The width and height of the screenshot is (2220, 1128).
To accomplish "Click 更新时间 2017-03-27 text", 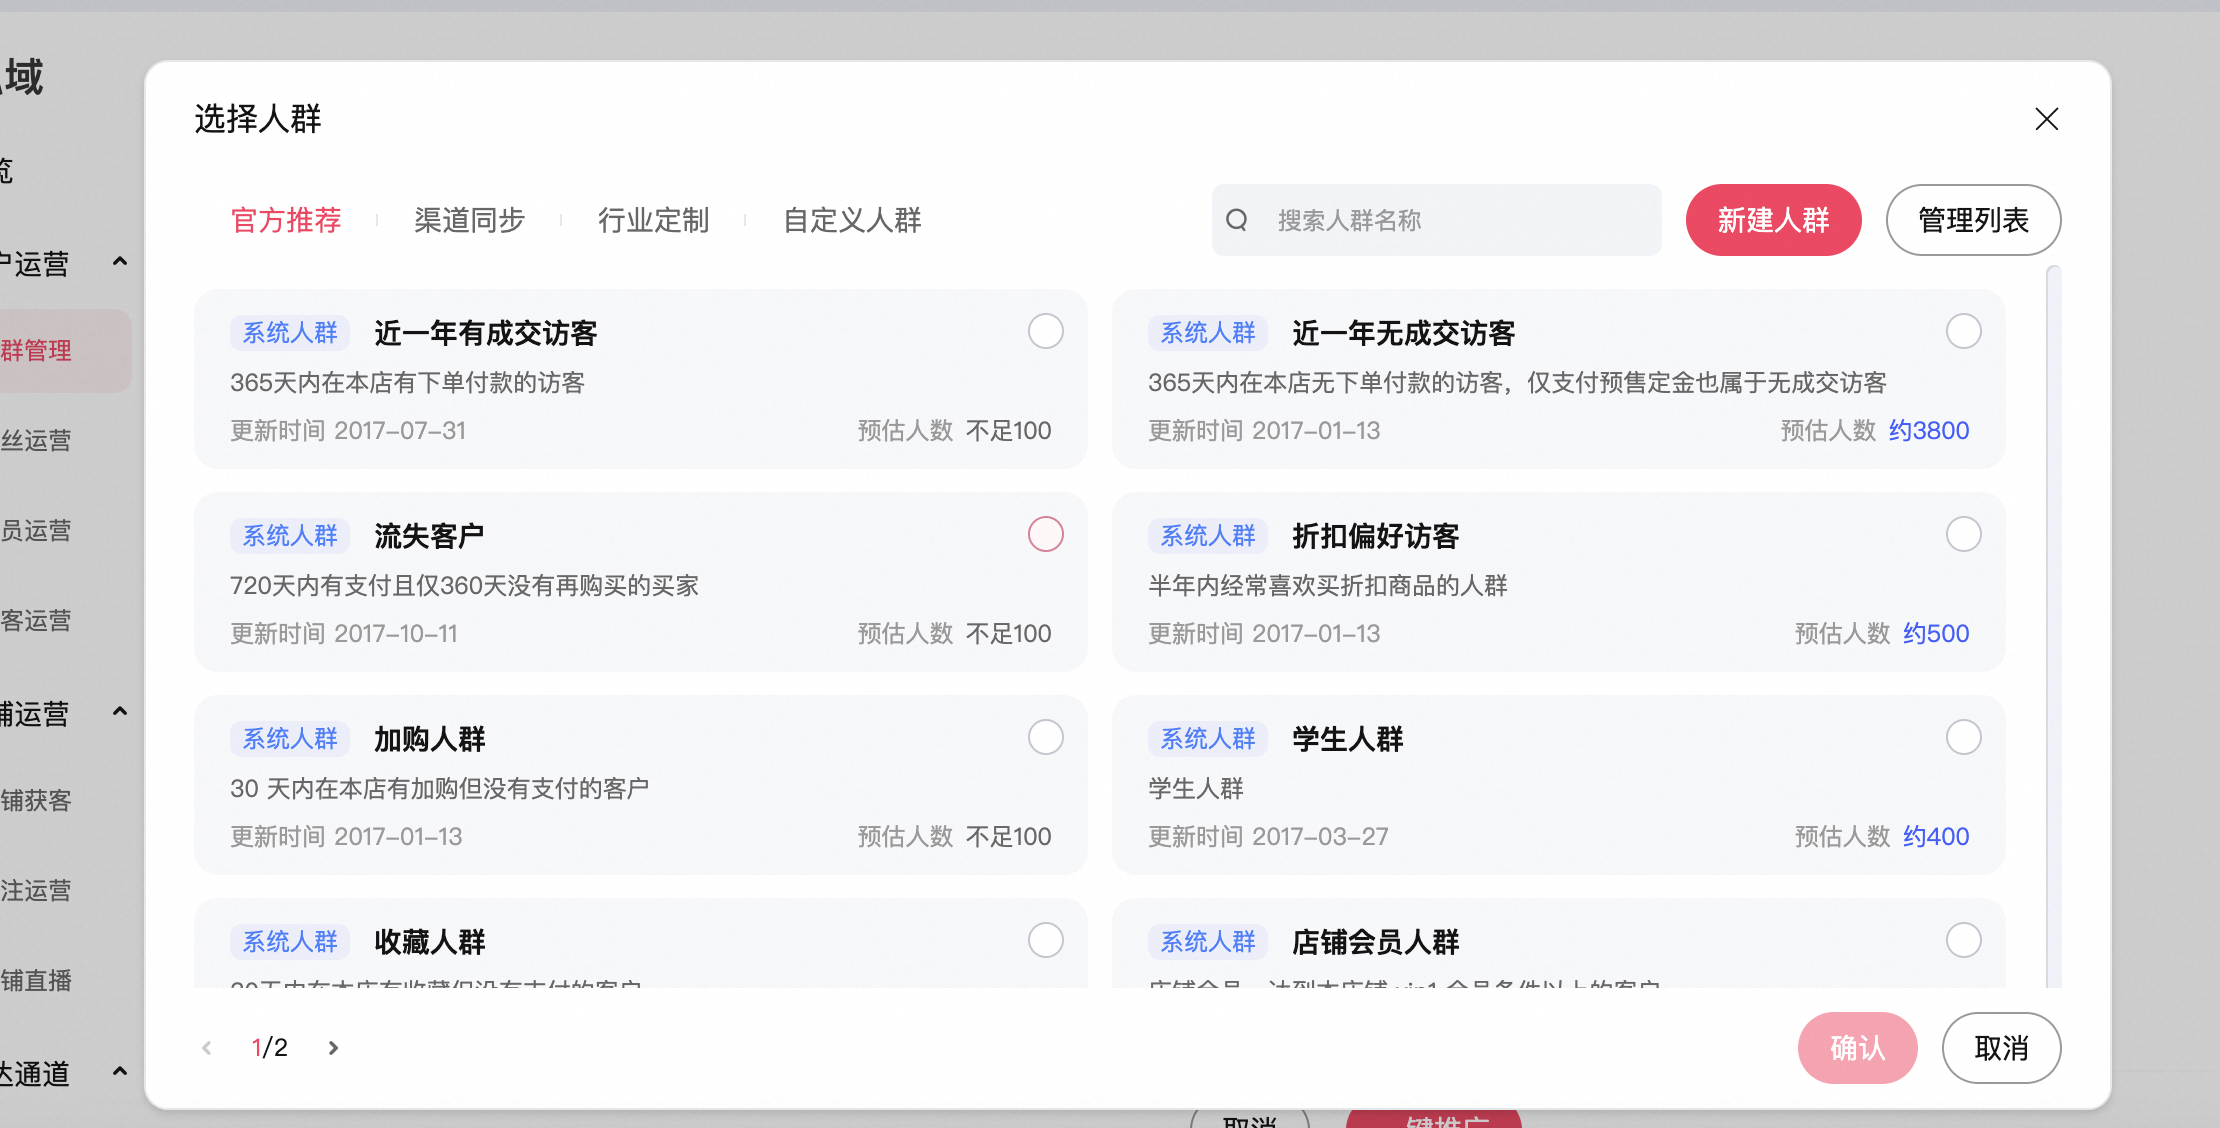I will (x=1268, y=836).
